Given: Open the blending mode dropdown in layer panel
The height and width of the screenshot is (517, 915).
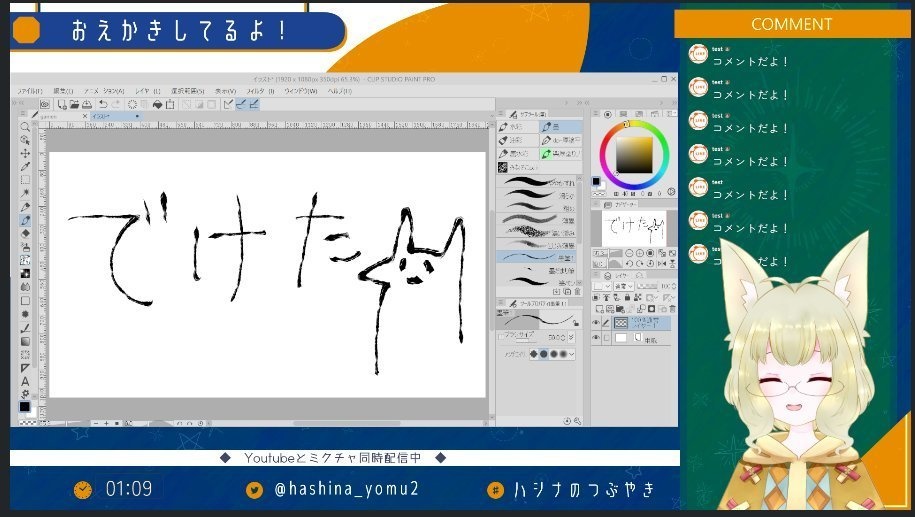Looking at the screenshot, I should pyautogui.click(x=624, y=287).
